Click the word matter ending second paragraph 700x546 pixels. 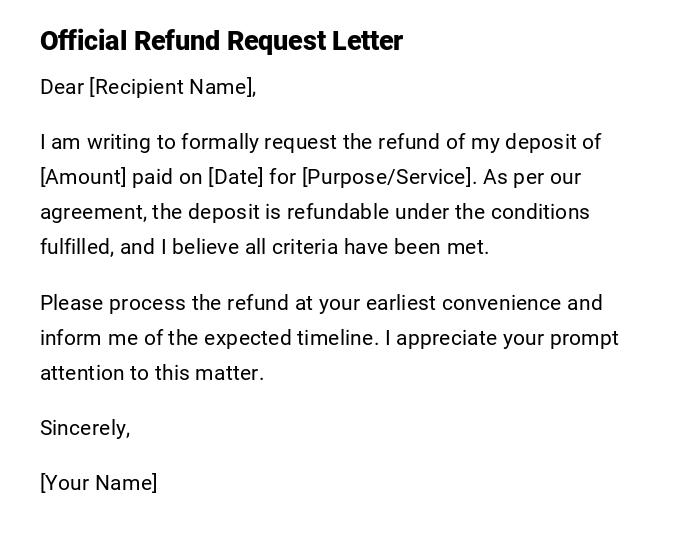[234, 373]
